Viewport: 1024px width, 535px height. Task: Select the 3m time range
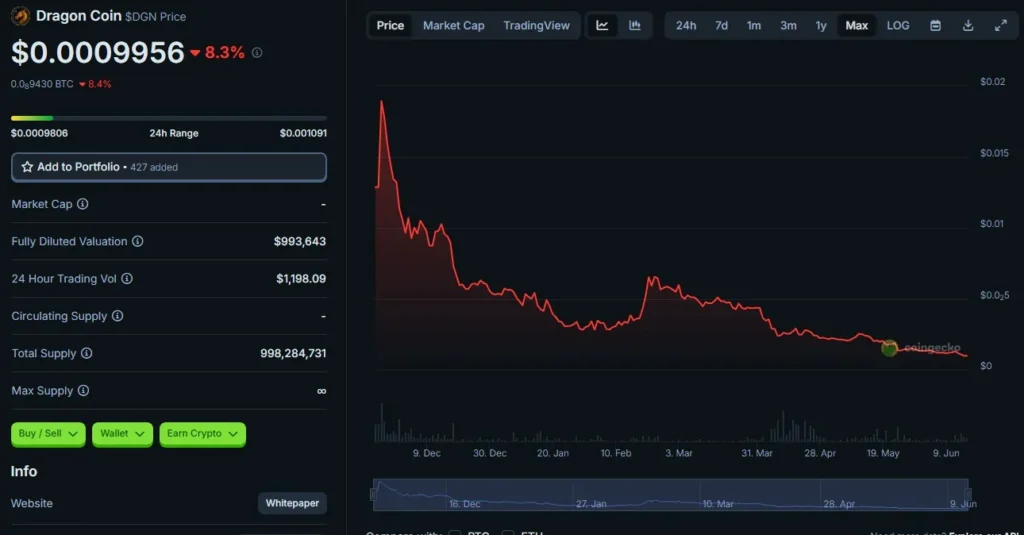tap(788, 25)
